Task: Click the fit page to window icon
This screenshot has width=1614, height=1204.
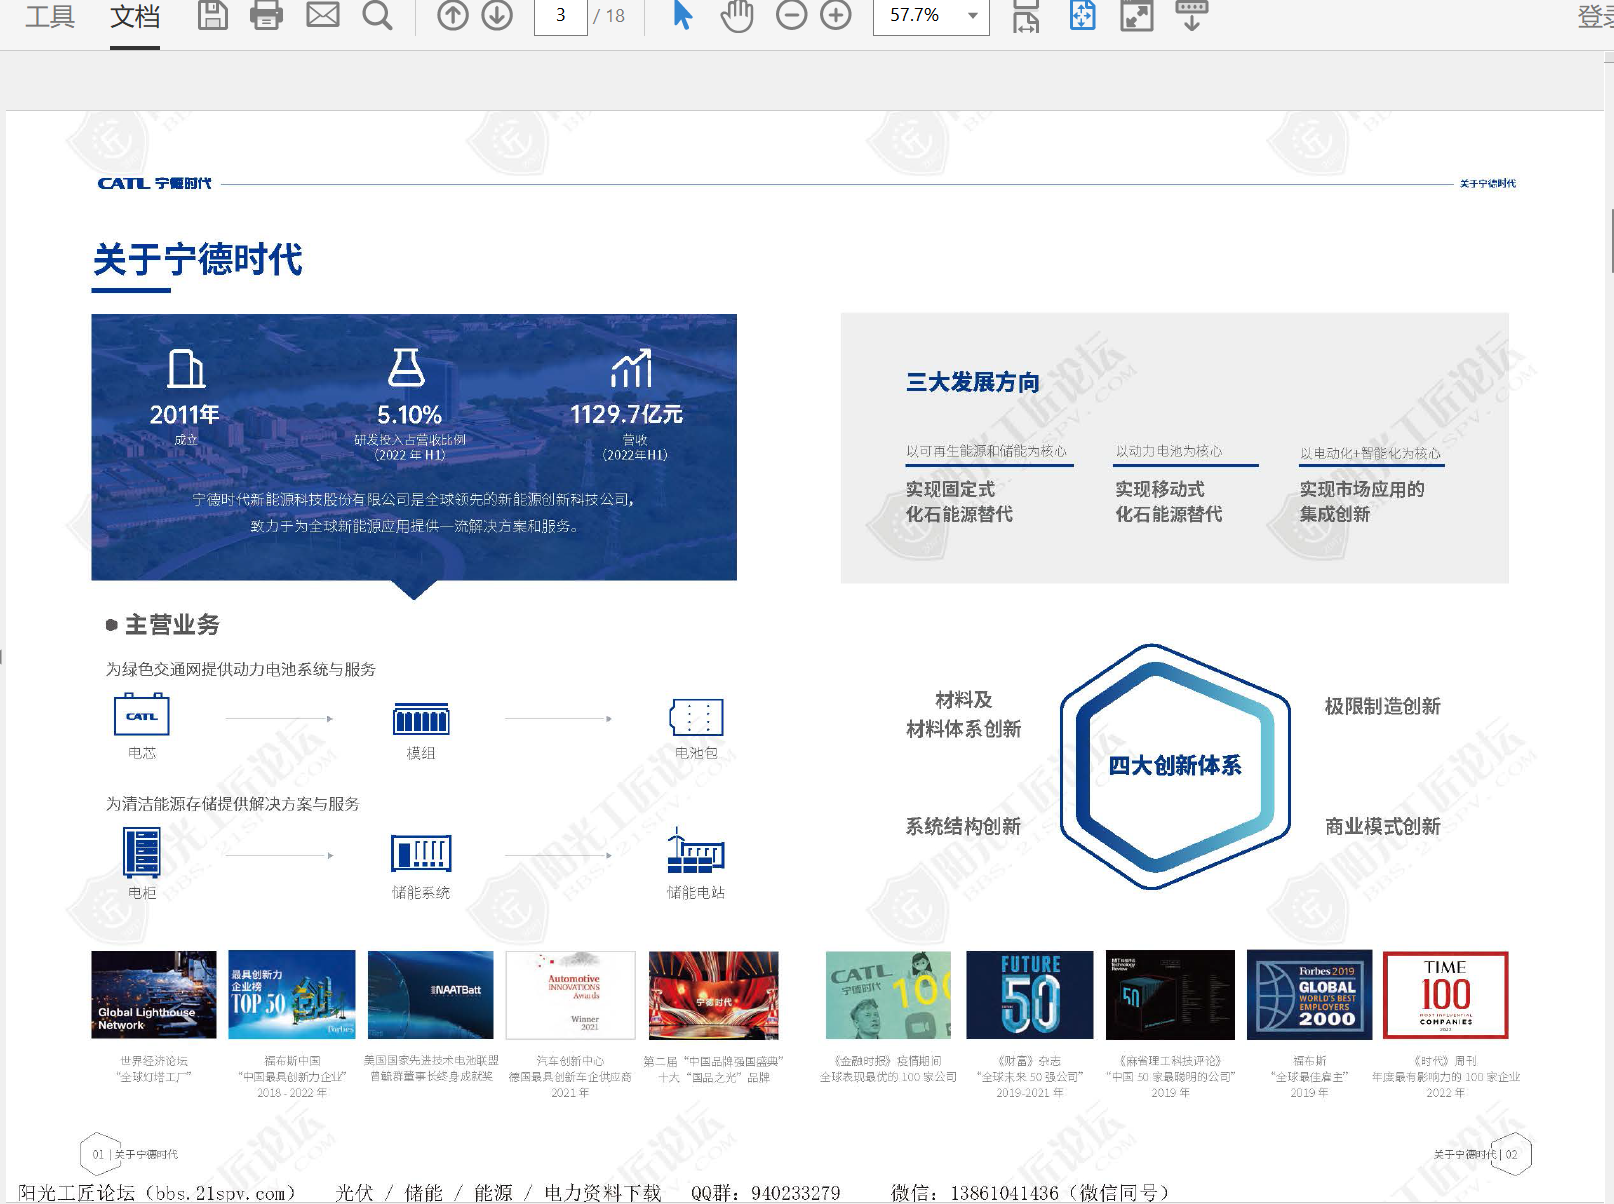Action: [1083, 15]
